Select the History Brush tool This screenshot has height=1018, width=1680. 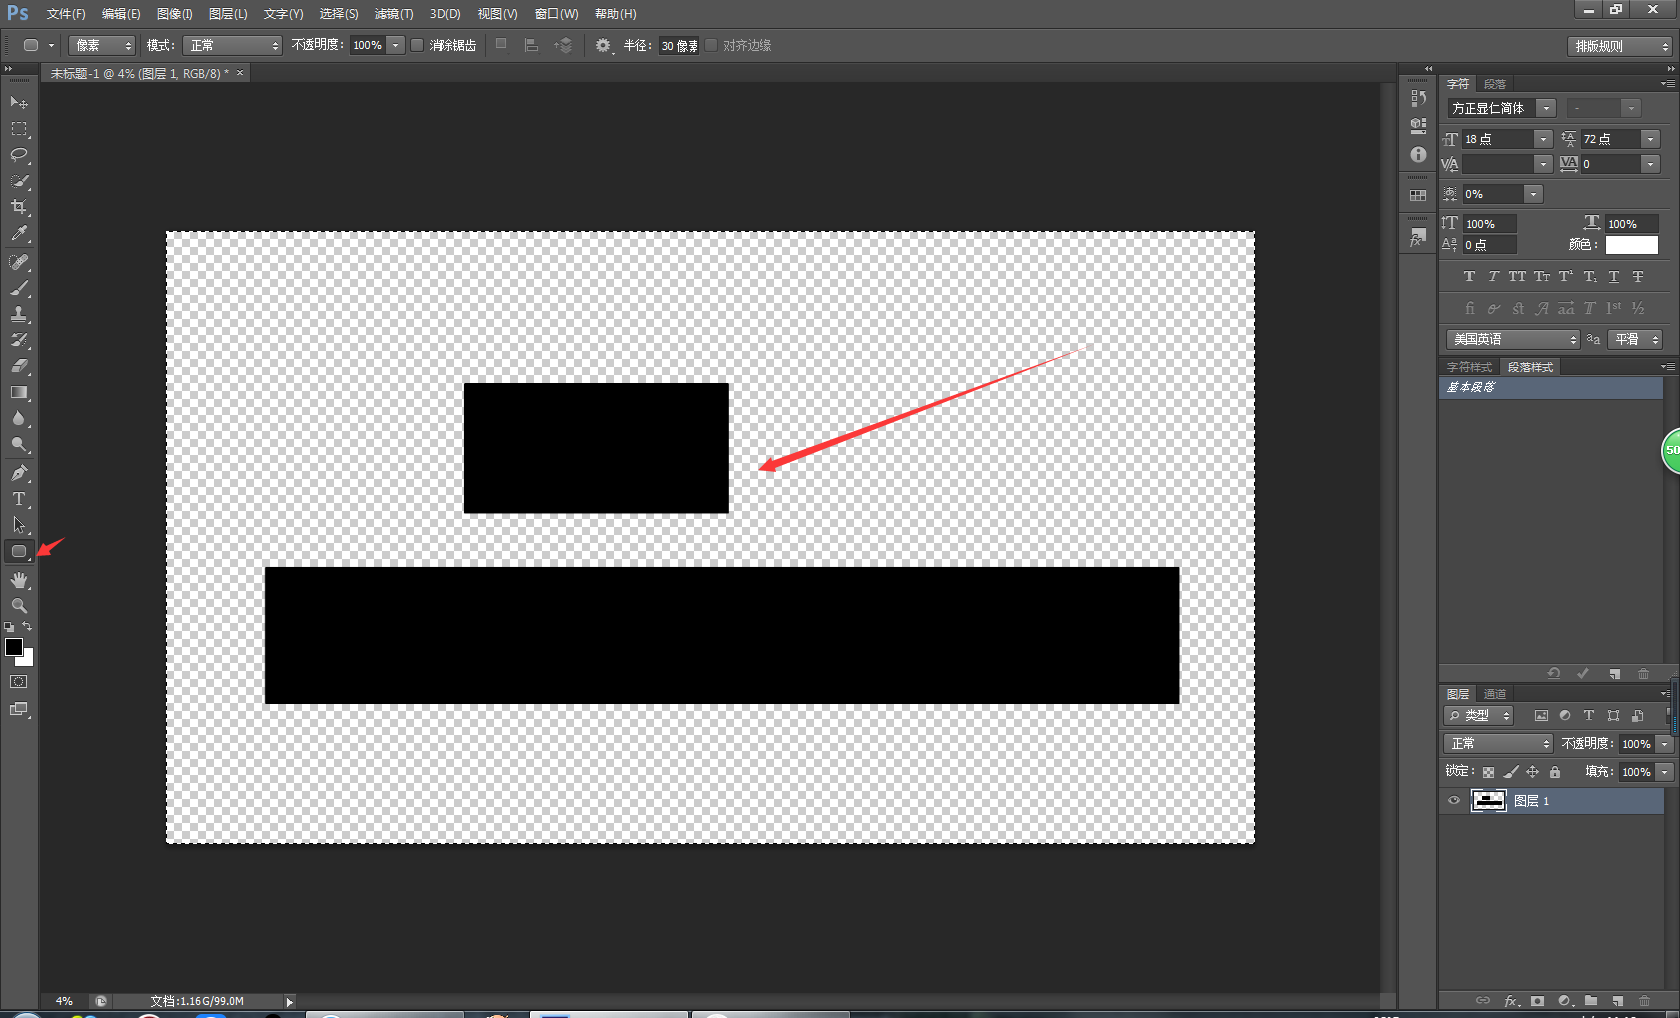(x=19, y=340)
